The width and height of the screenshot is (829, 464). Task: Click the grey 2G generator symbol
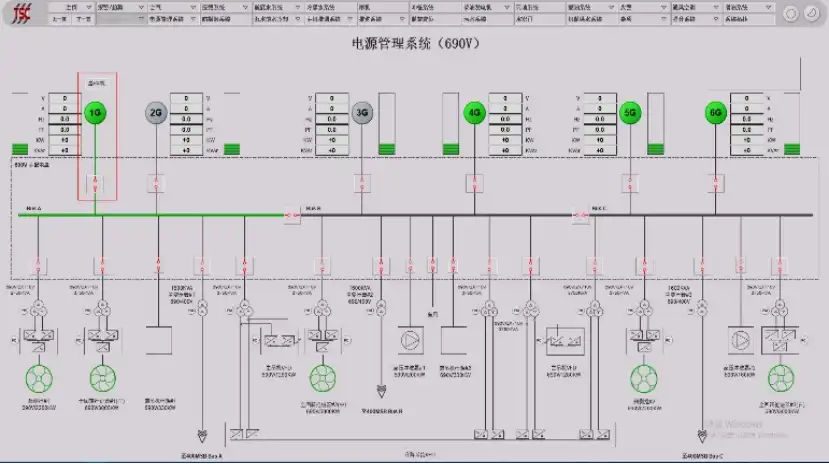point(156,112)
